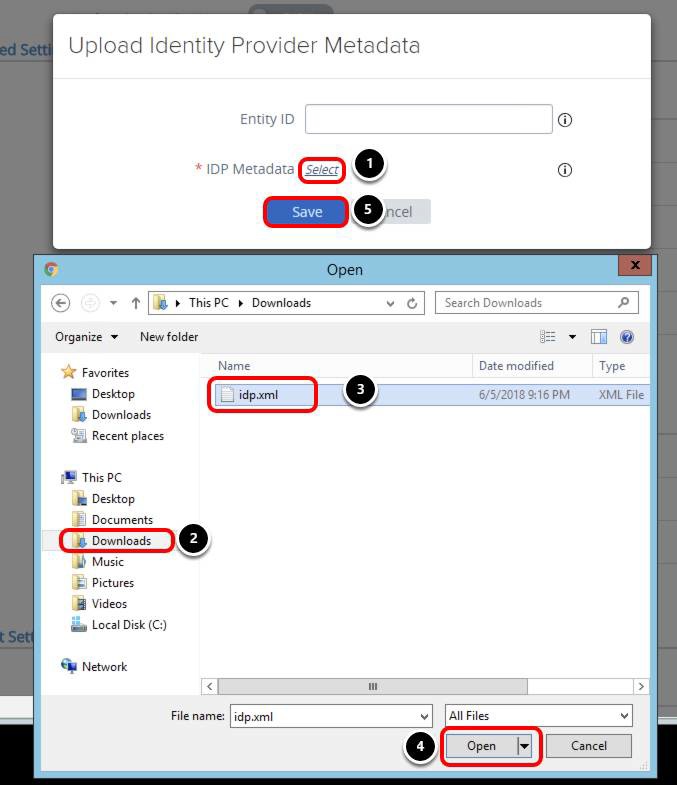Select the idp.xml file name

[x=258, y=395]
